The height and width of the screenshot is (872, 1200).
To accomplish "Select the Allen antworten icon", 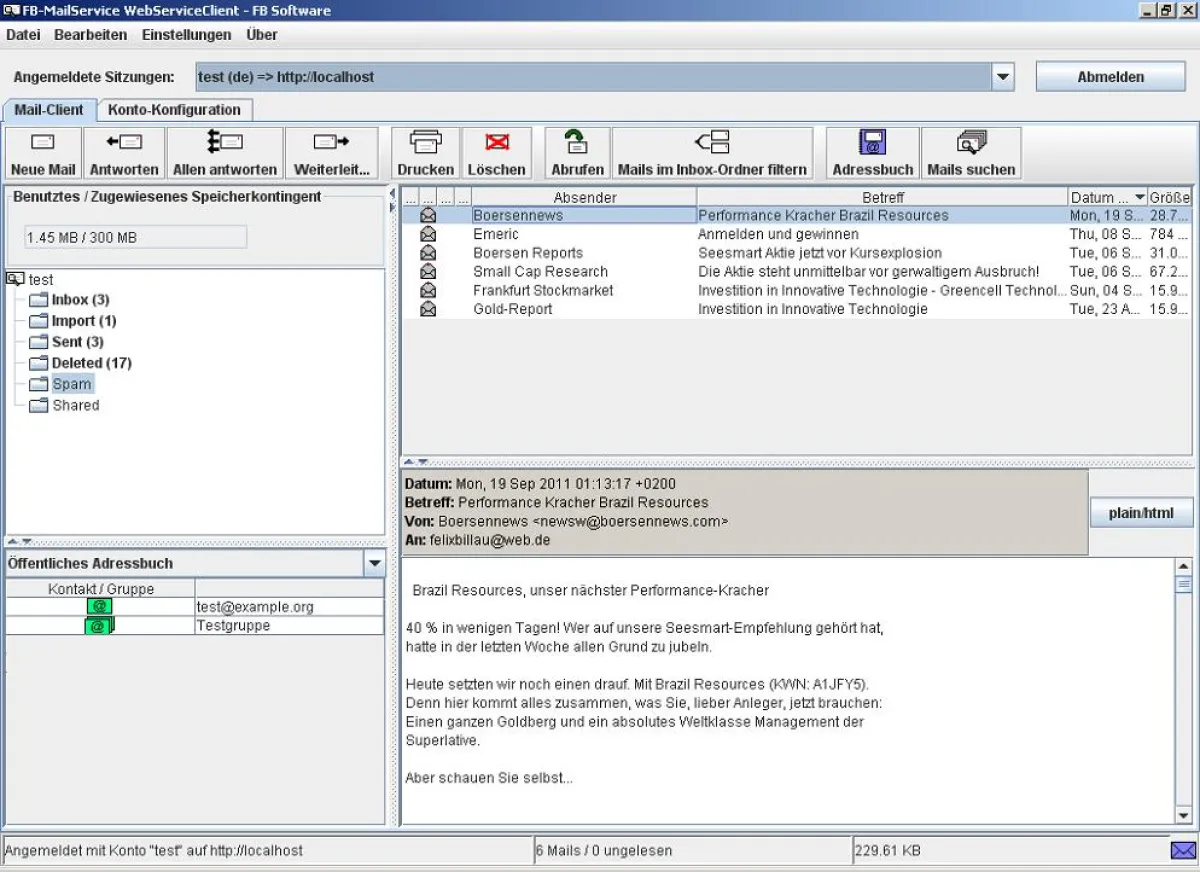I will (x=224, y=152).
